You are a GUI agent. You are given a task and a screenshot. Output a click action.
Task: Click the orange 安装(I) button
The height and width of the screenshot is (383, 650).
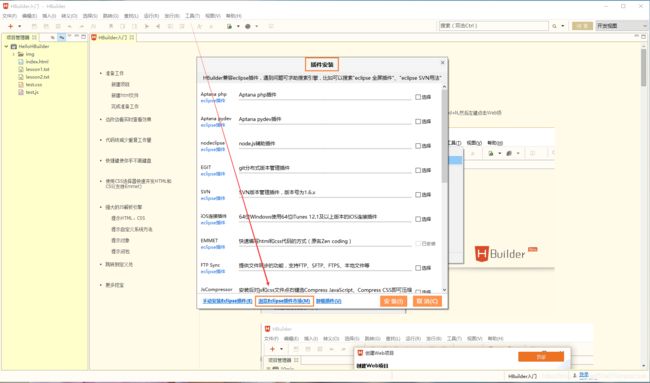tap(393, 301)
